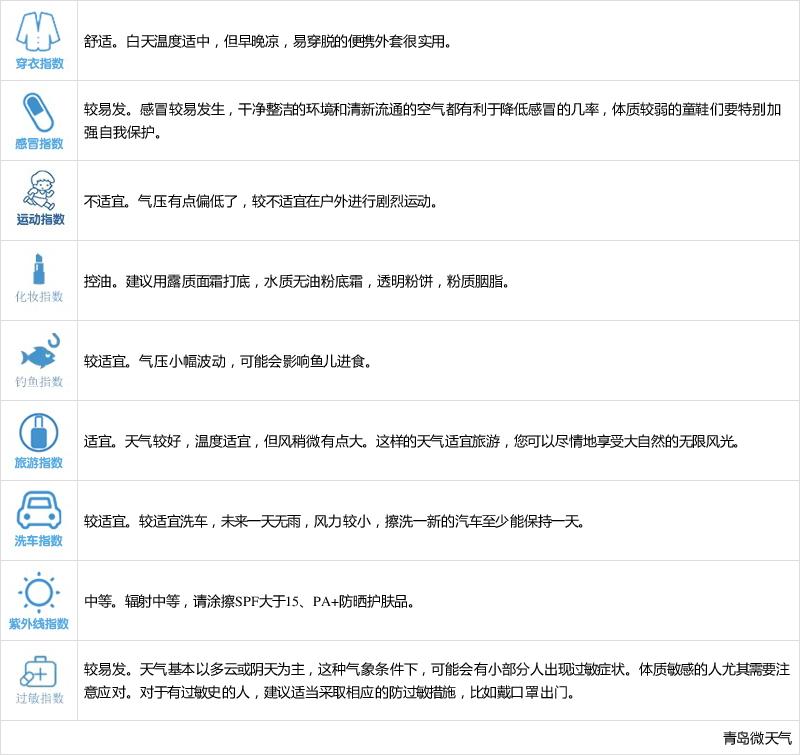800x755 pixels.
Task: Select the 旅游指数 label
Action: click(39, 463)
